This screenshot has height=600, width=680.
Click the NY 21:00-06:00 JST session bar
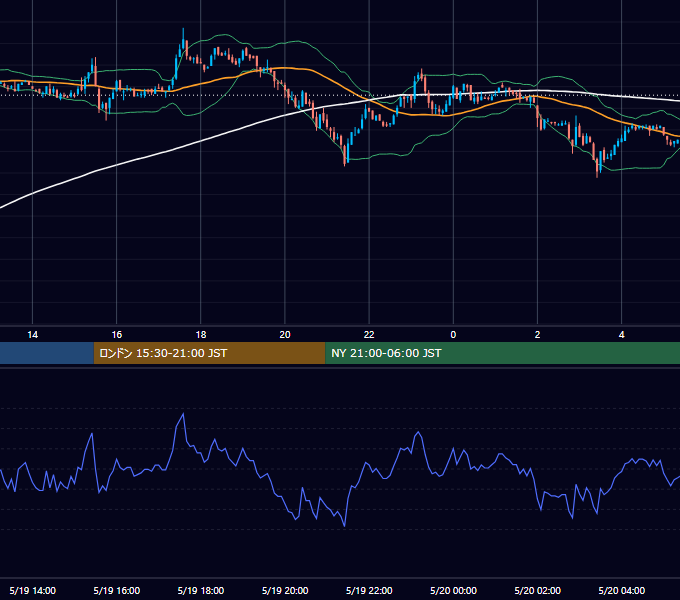[503, 353]
